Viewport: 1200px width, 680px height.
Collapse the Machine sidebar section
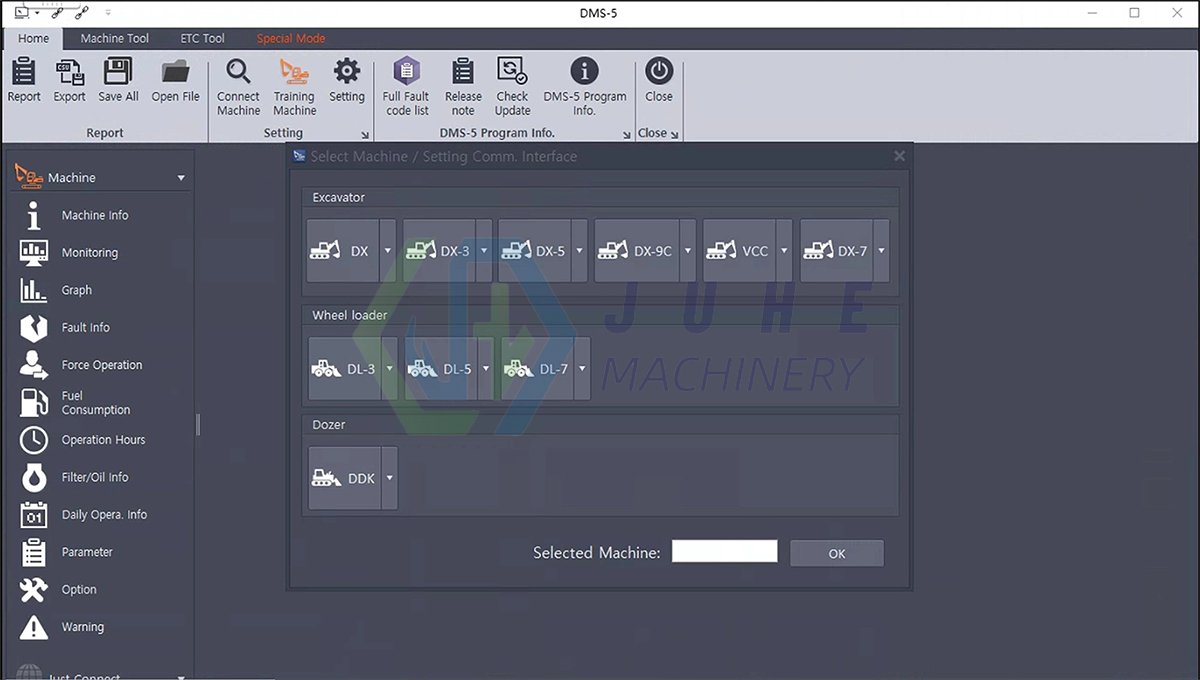[181, 177]
